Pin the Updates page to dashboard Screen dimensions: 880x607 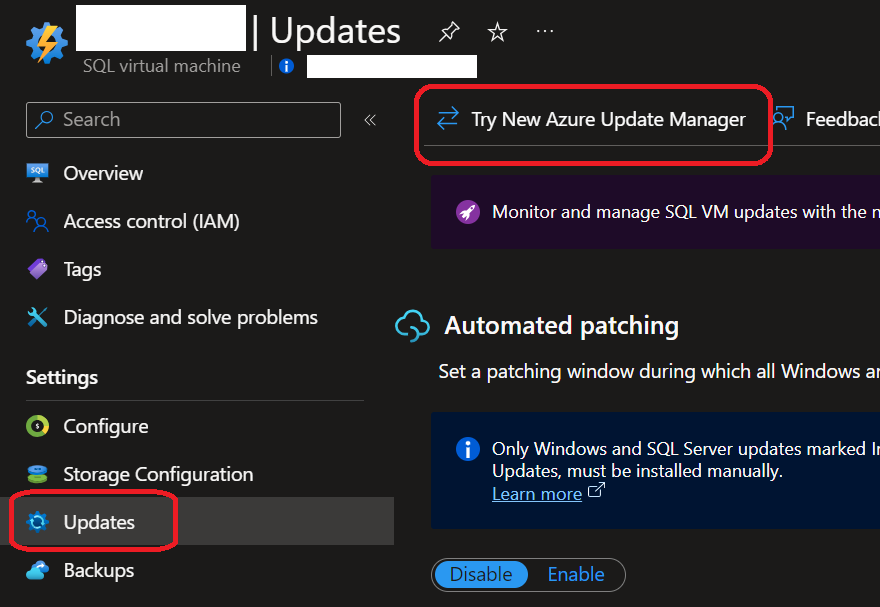tap(449, 32)
